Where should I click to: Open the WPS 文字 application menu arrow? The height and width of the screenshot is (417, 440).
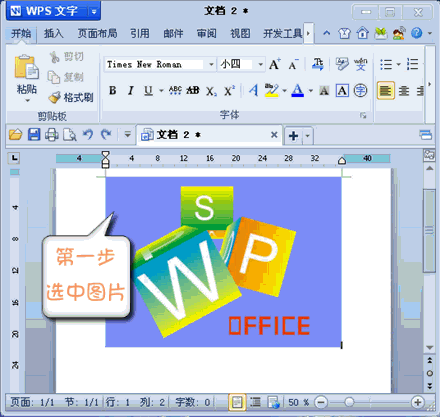[94, 12]
